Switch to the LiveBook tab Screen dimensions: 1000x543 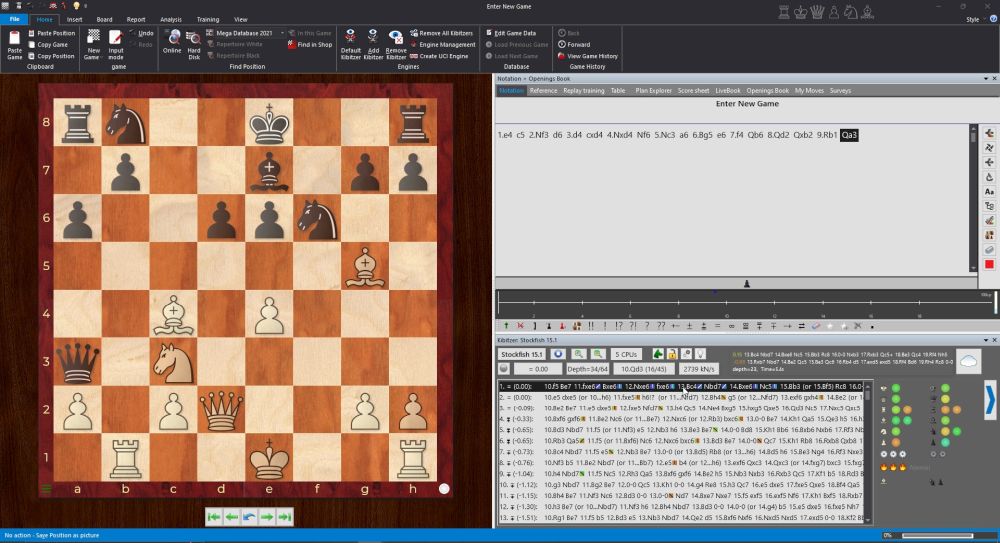pyautogui.click(x=727, y=90)
